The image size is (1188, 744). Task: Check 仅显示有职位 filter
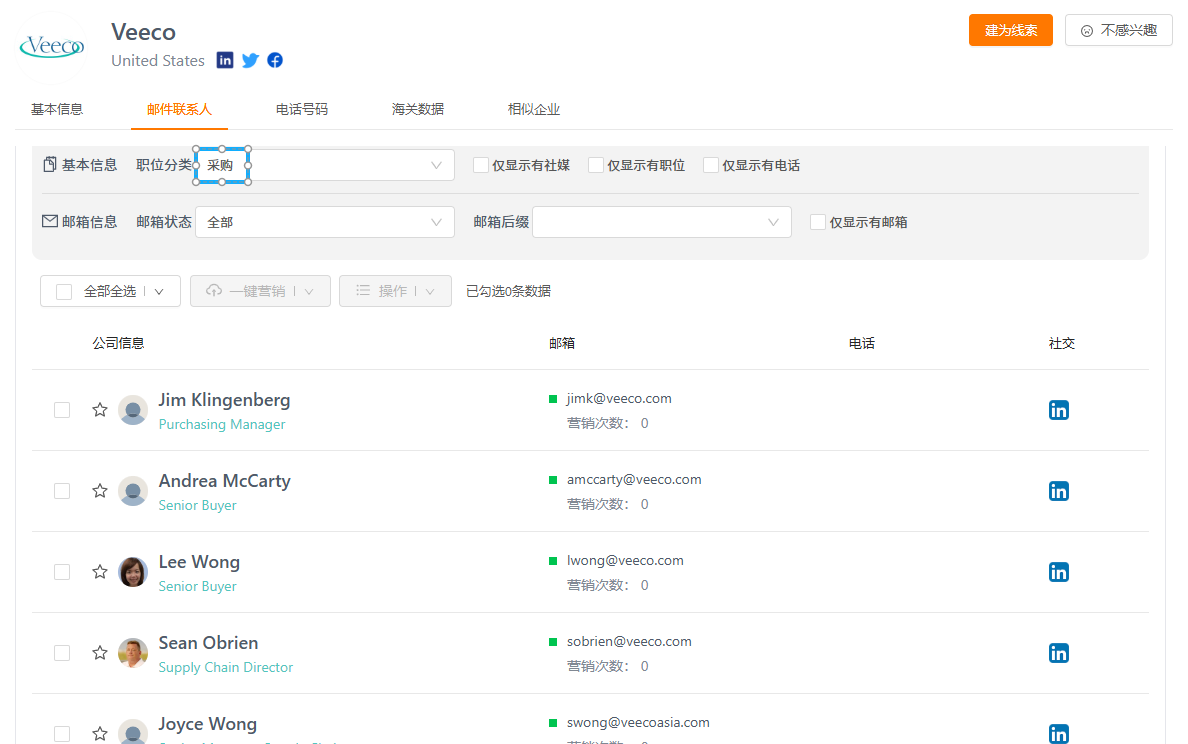point(596,165)
